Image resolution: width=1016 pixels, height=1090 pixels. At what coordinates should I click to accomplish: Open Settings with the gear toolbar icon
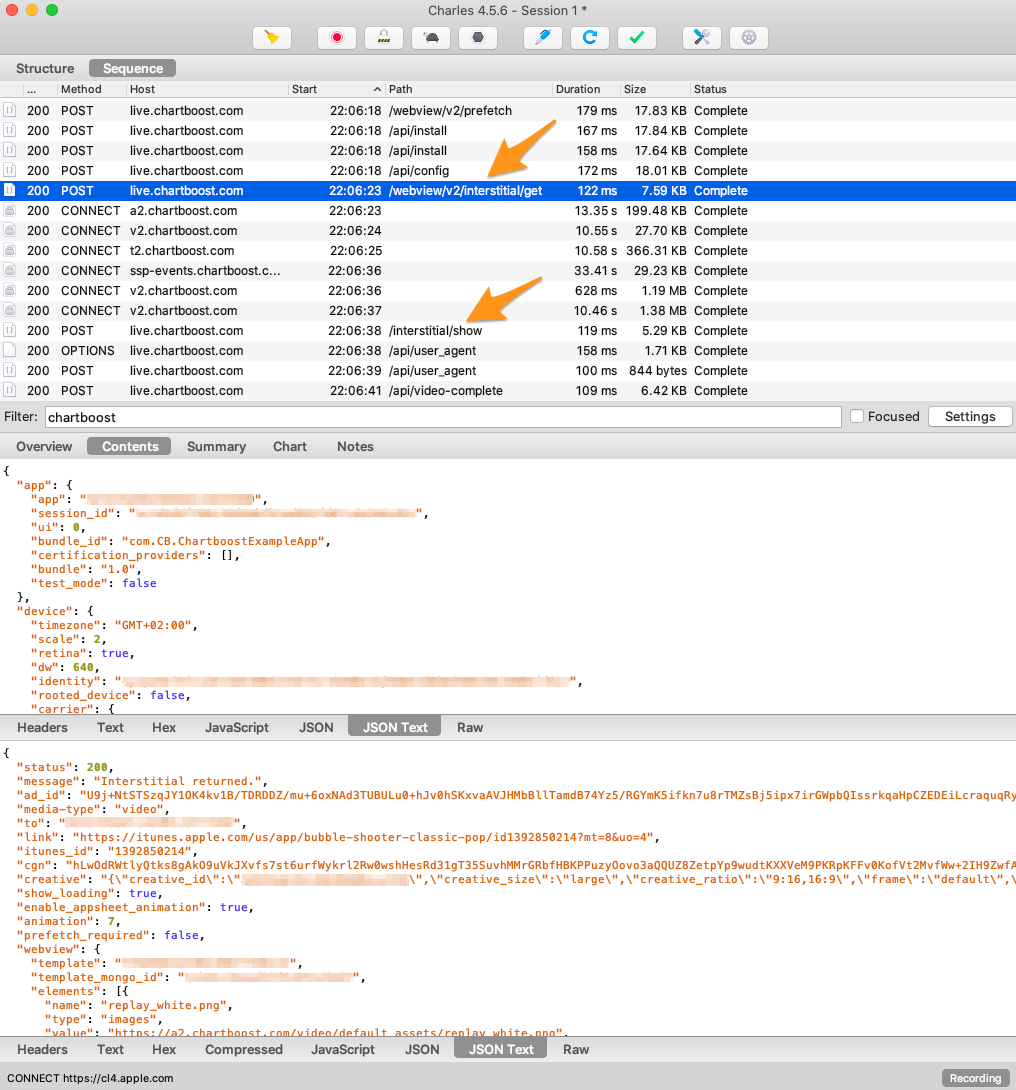coord(749,38)
